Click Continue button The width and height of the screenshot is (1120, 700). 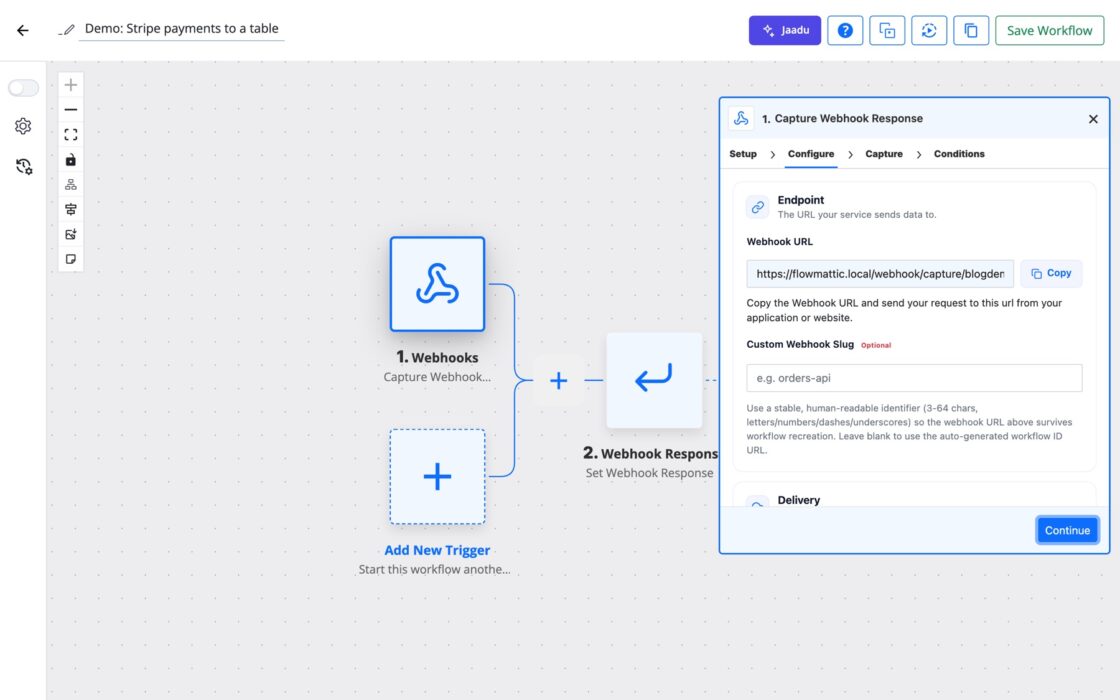[x=1067, y=530]
